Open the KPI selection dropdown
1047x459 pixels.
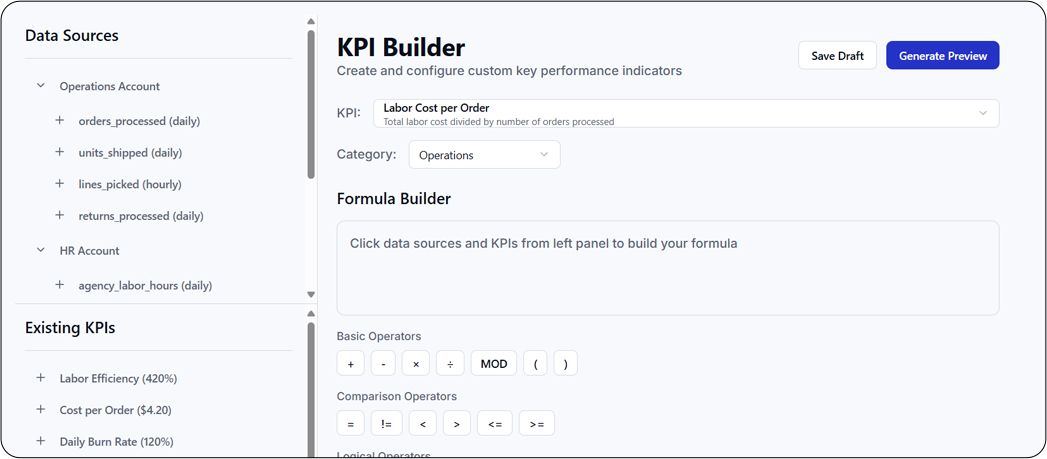click(x=685, y=113)
